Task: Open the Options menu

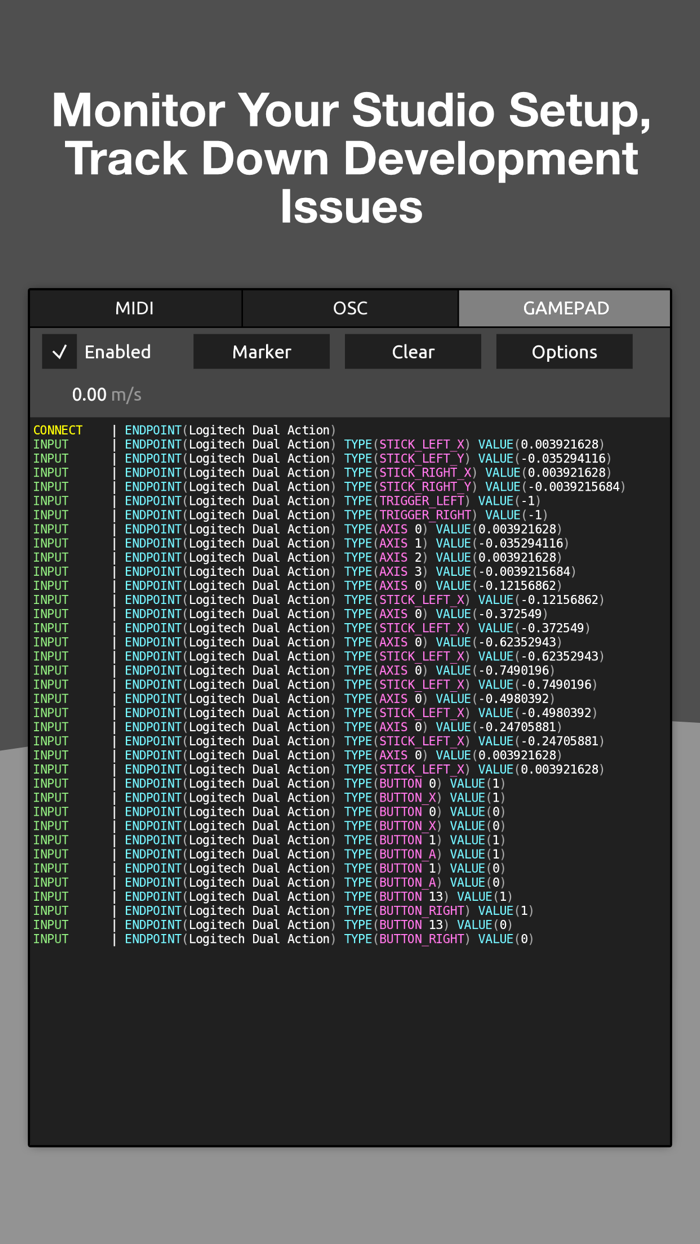Action: tap(563, 351)
